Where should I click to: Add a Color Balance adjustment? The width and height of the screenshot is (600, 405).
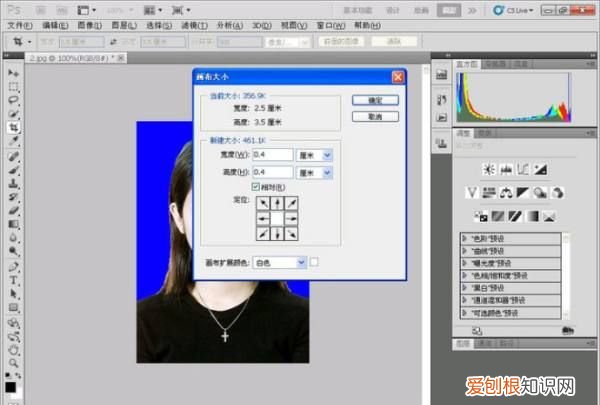click(506, 193)
